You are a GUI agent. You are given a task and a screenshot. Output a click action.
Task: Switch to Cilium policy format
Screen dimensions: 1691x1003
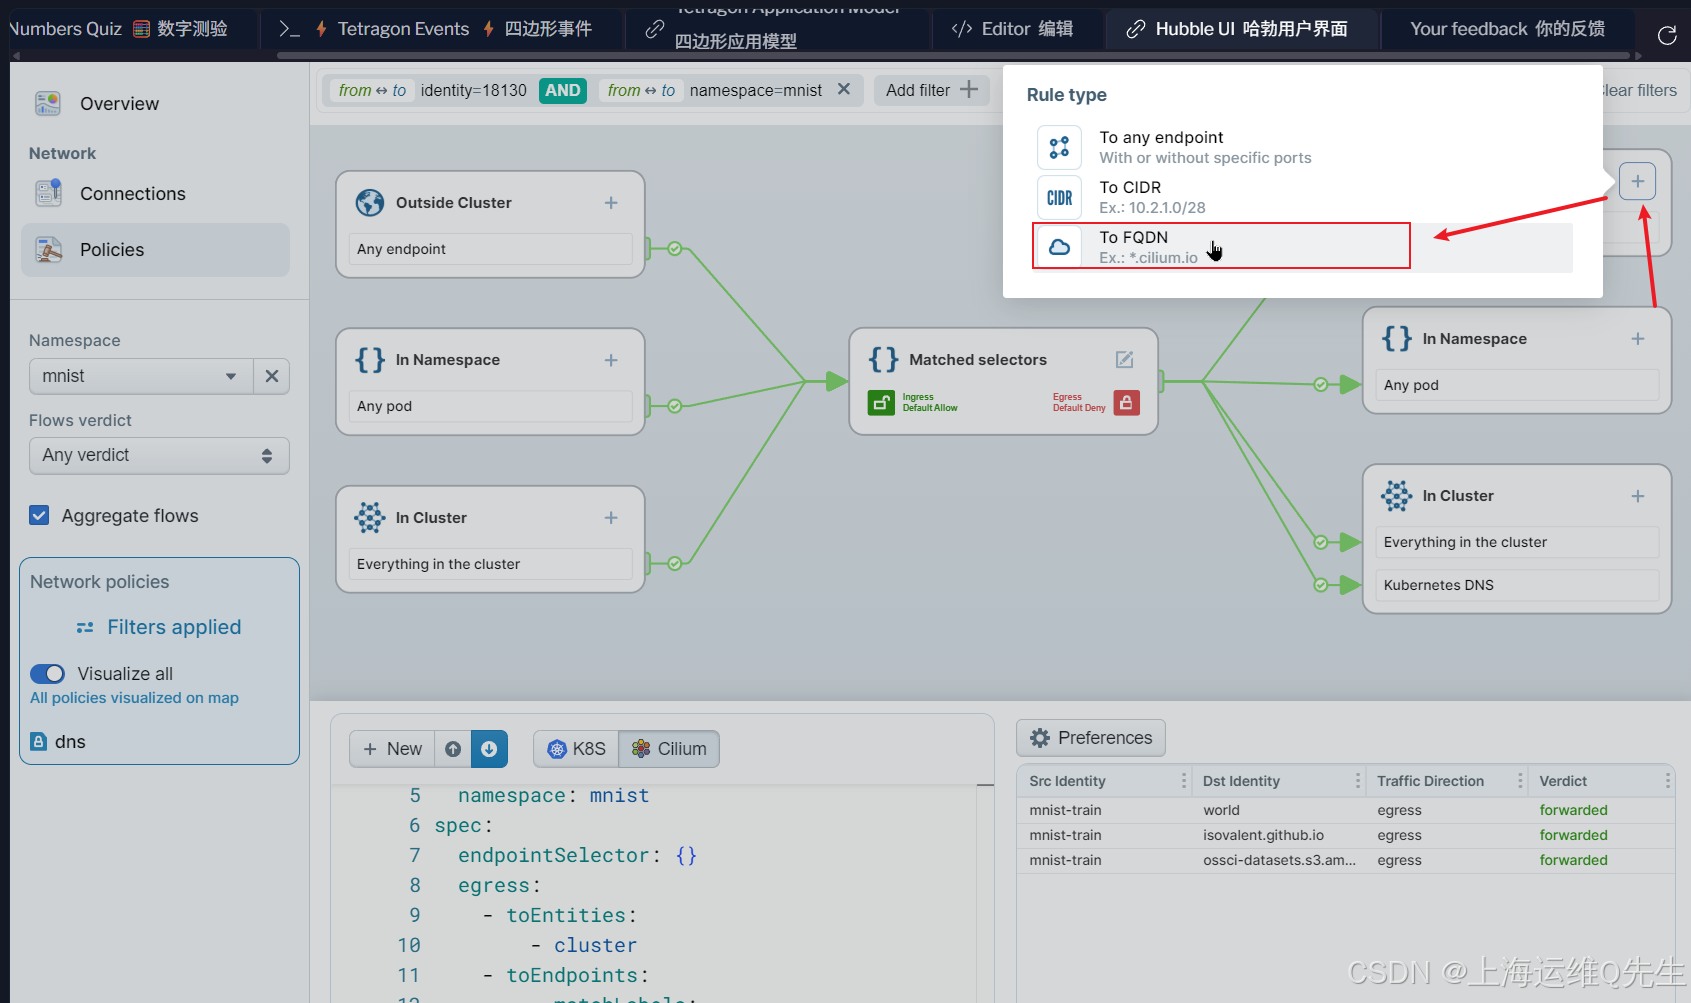click(669, 749)
